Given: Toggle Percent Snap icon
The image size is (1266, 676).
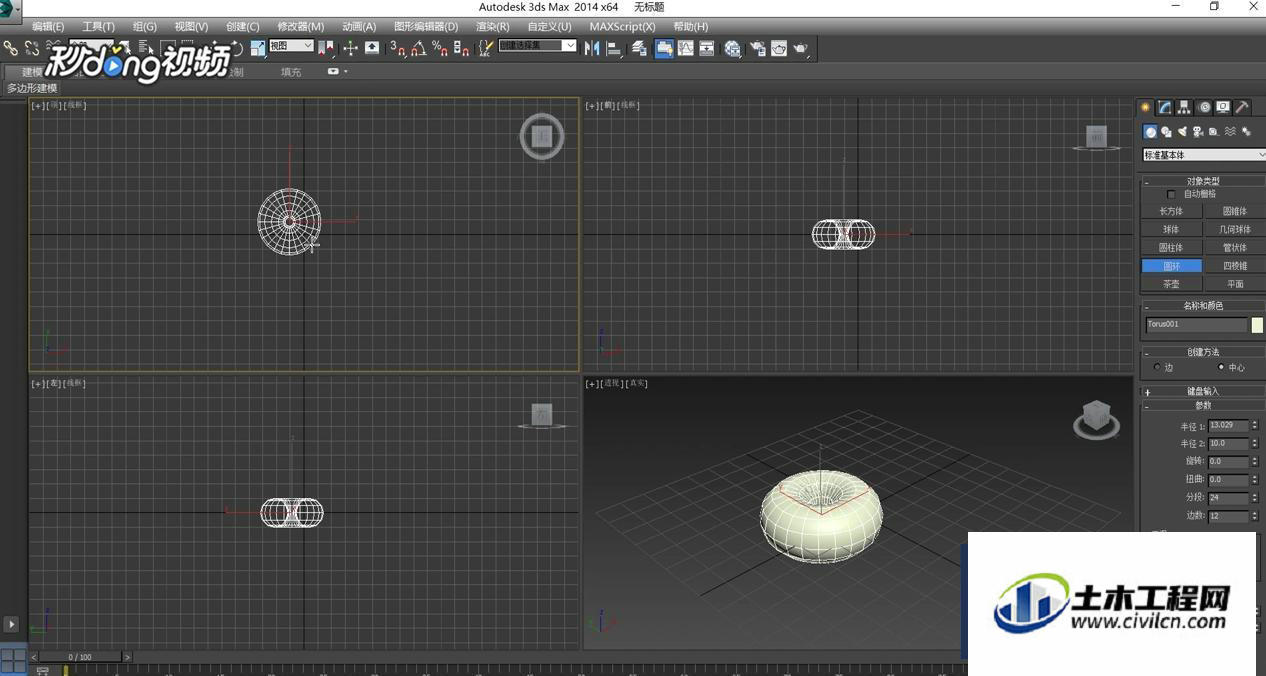Looking at the screenshot, I should tap(439, 47).
